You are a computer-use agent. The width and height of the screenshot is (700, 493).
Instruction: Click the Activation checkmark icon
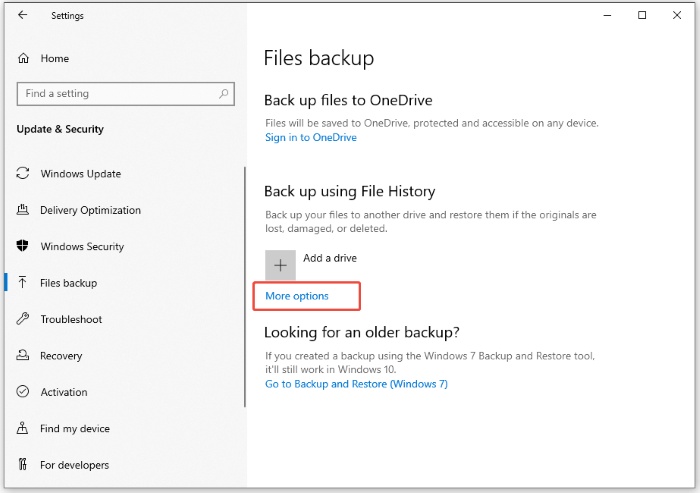(x=23, y=392)
